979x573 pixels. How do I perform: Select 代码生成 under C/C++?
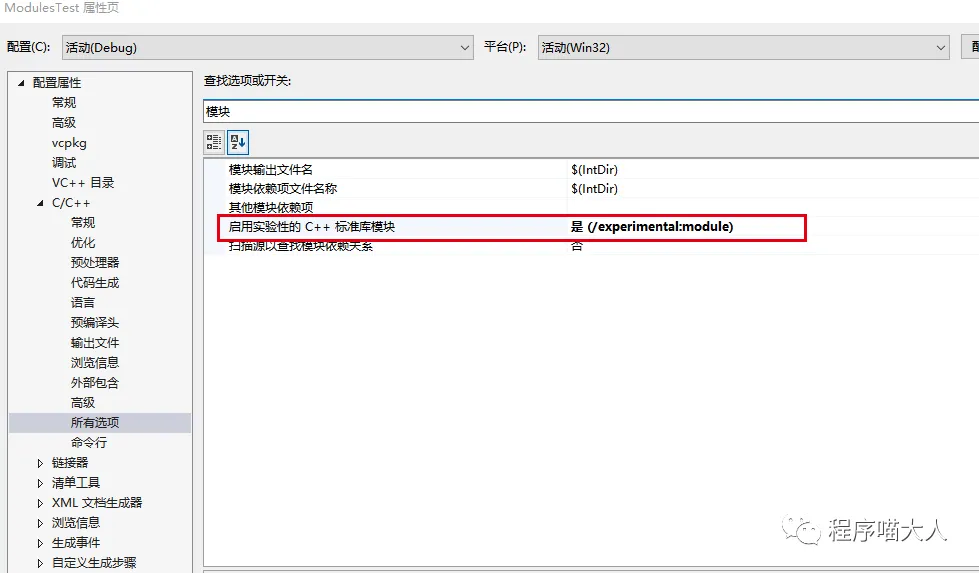[x=95, y=283]
